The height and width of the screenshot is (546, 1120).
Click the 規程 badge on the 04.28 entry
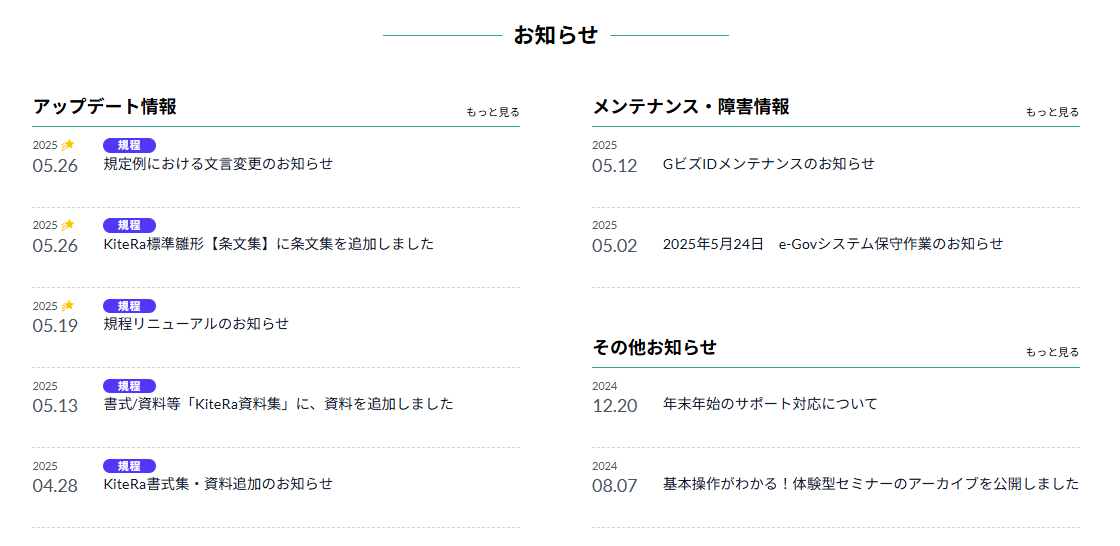click(x=129, y=466)
